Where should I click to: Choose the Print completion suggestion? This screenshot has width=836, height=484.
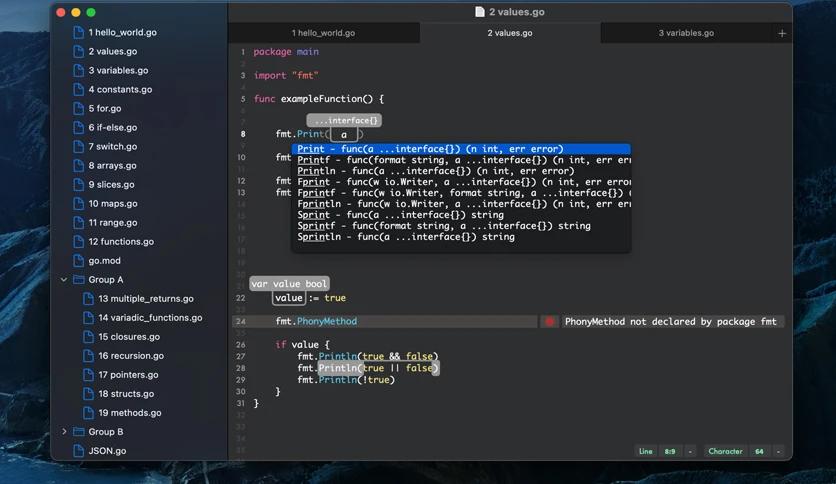click(461, 149)
